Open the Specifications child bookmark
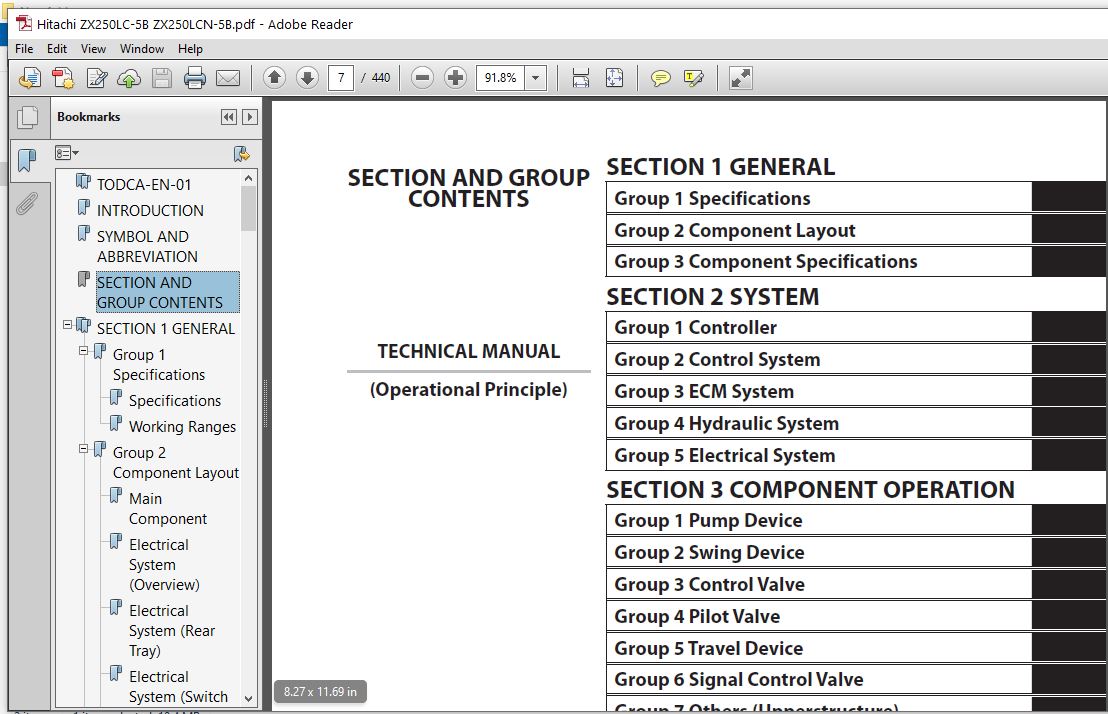 tap(175, 401)
